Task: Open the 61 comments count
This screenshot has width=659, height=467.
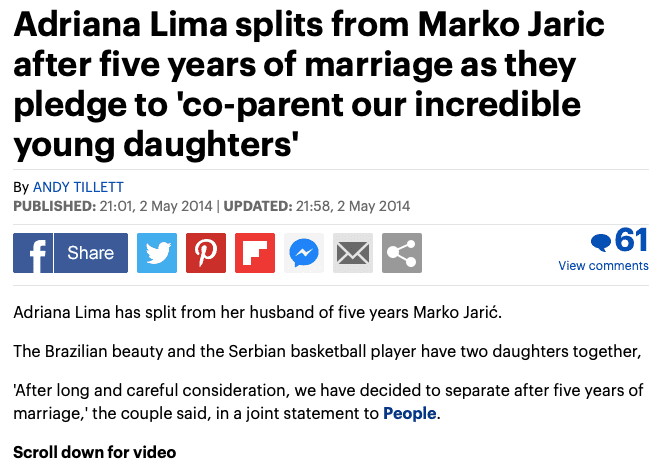Action: [x=631, y=240]
